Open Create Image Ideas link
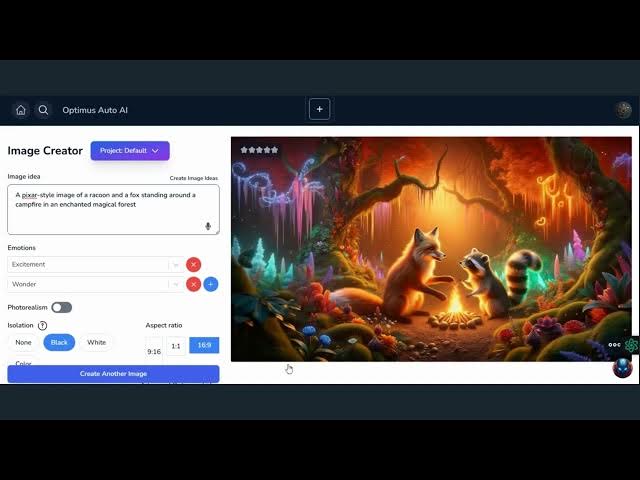This screenshot has width=640, height=480. pos(194,178)
